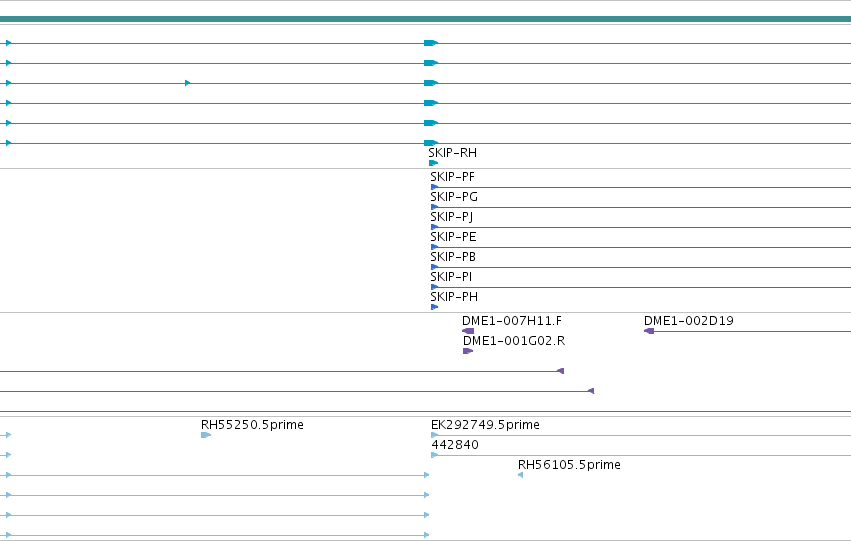Click the small RH56105.5prime arrow glyph
851x541 pixels.
pos(520,475)
